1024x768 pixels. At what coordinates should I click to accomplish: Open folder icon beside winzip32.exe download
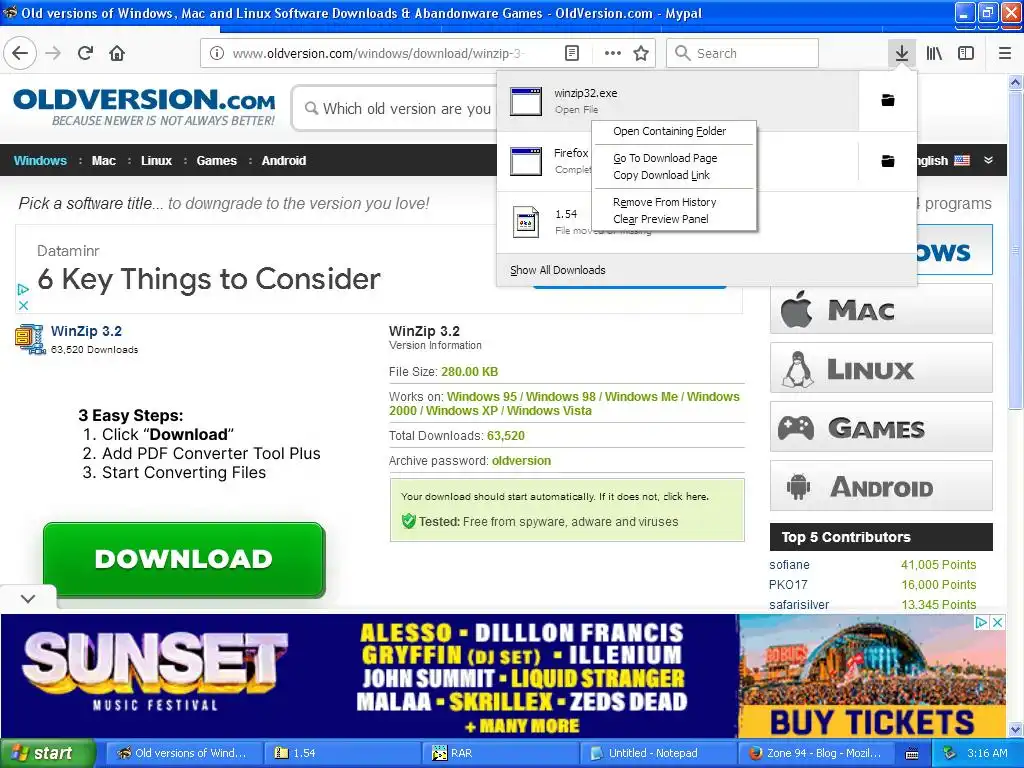[888, 100]
